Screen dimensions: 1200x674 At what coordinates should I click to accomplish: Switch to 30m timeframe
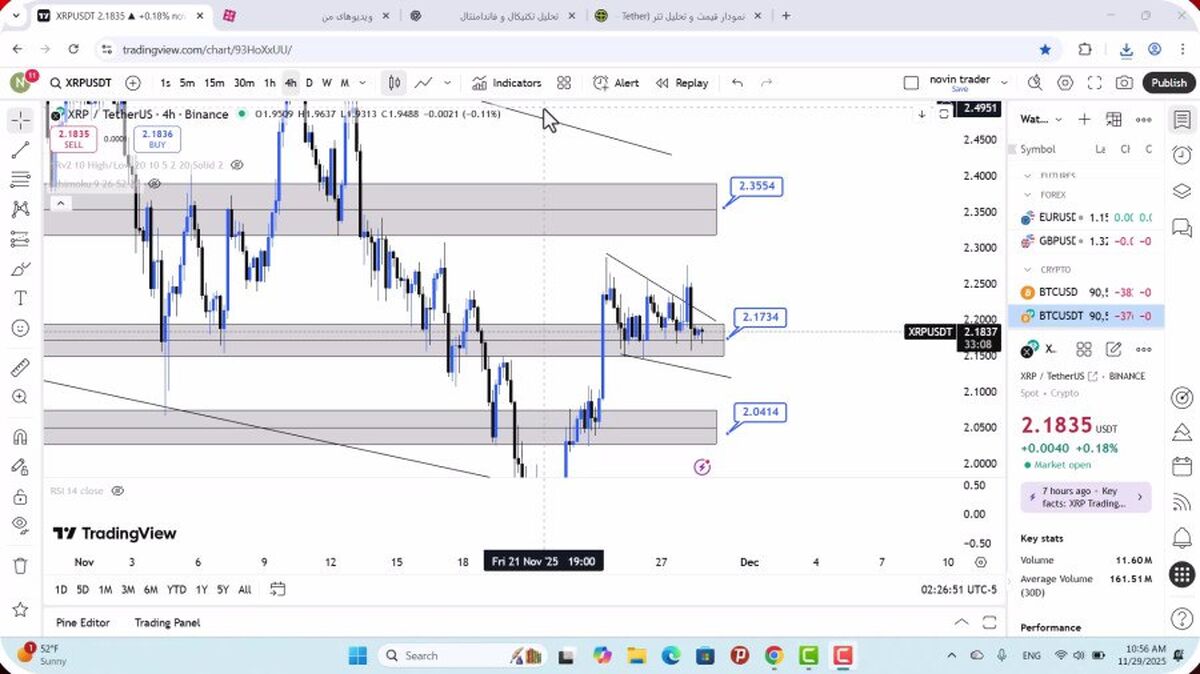coord(244,83)
